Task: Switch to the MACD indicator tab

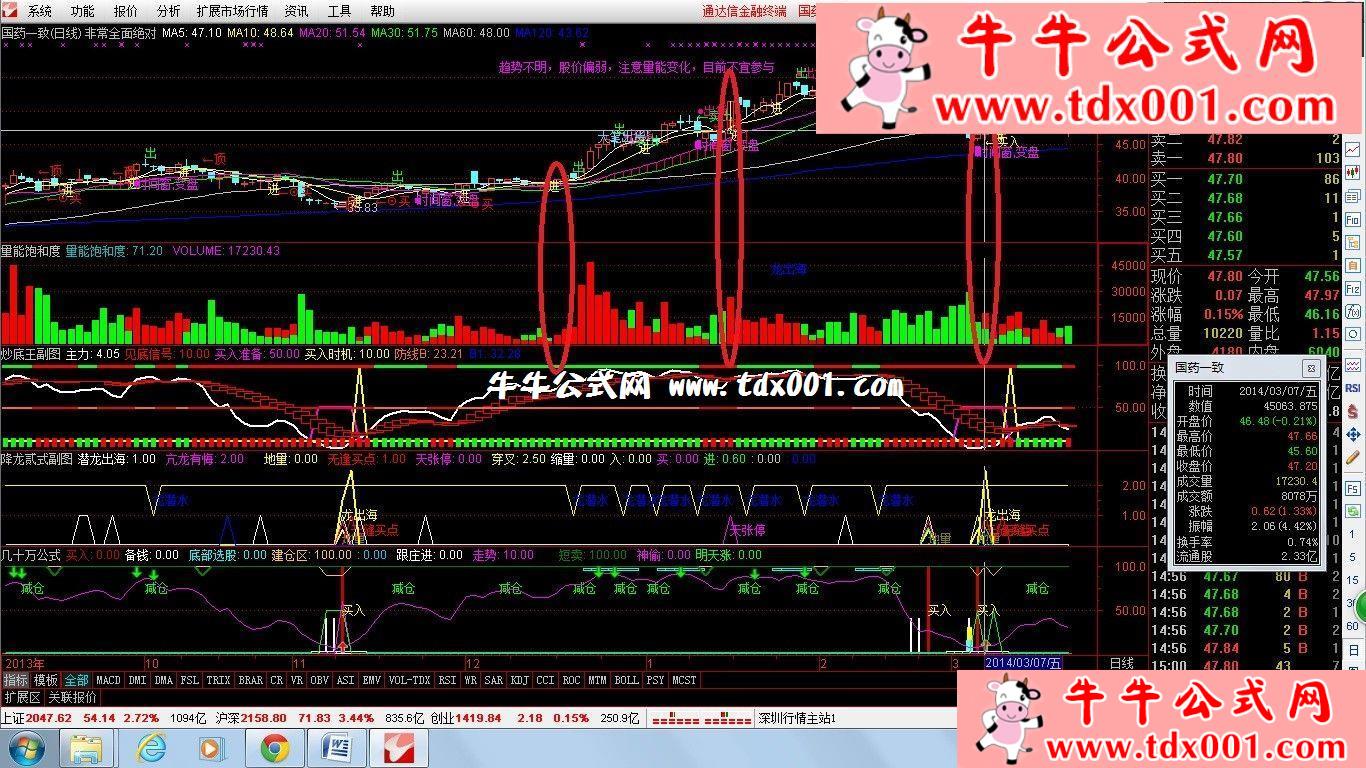Action: click(x=108, y=680)
